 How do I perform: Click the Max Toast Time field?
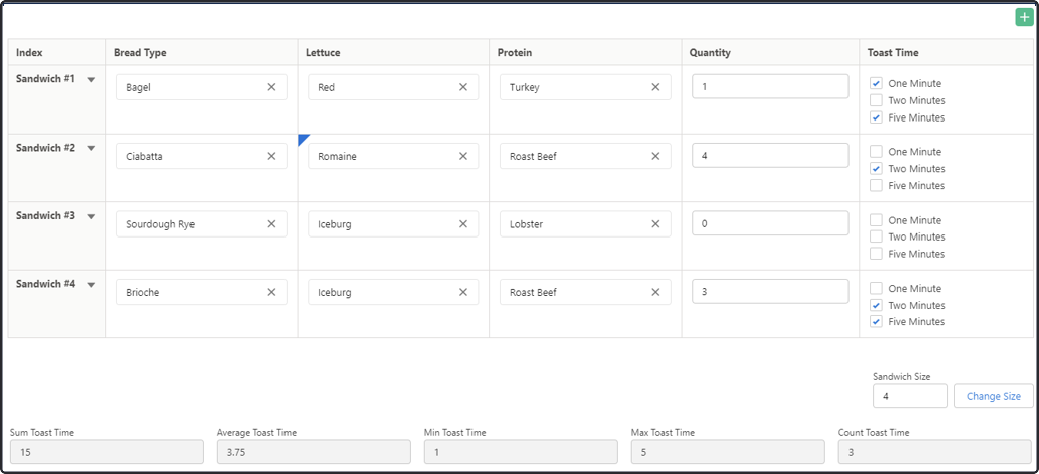(728, 452)
